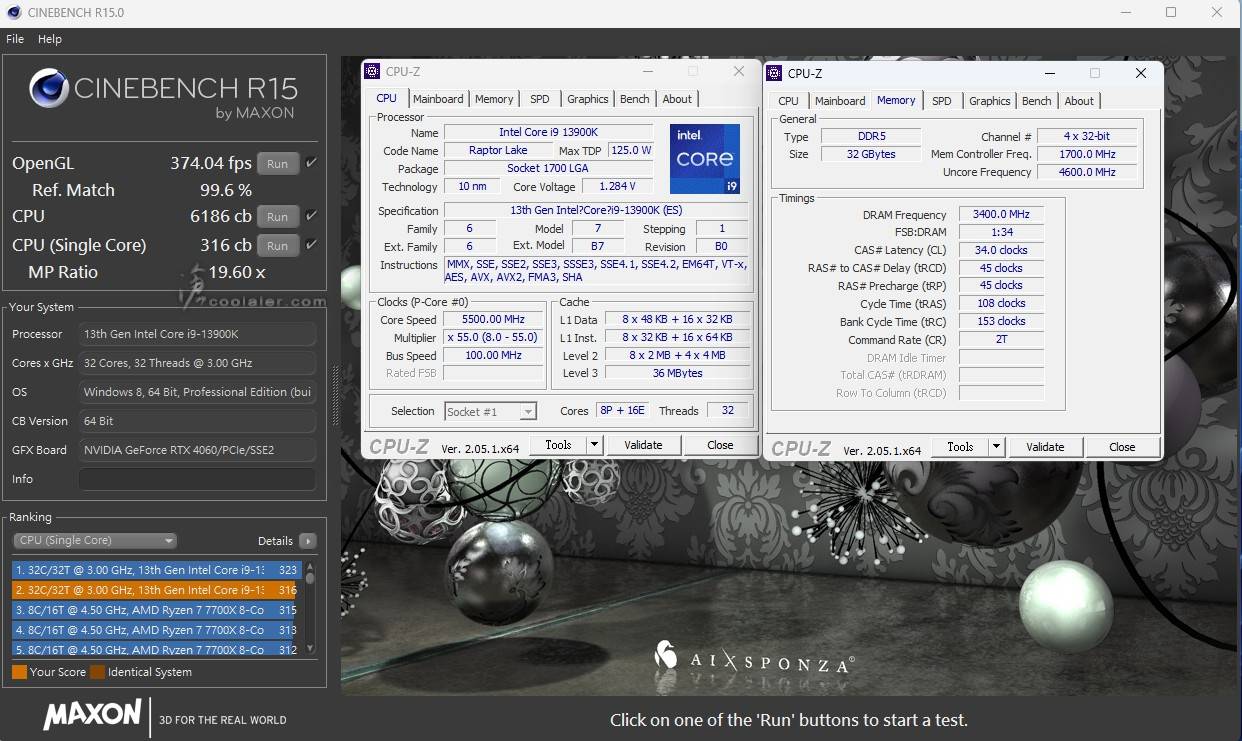Screen dimensions: 1242x741
Task: Click the Info text field
Action: [x=197, y=479]
